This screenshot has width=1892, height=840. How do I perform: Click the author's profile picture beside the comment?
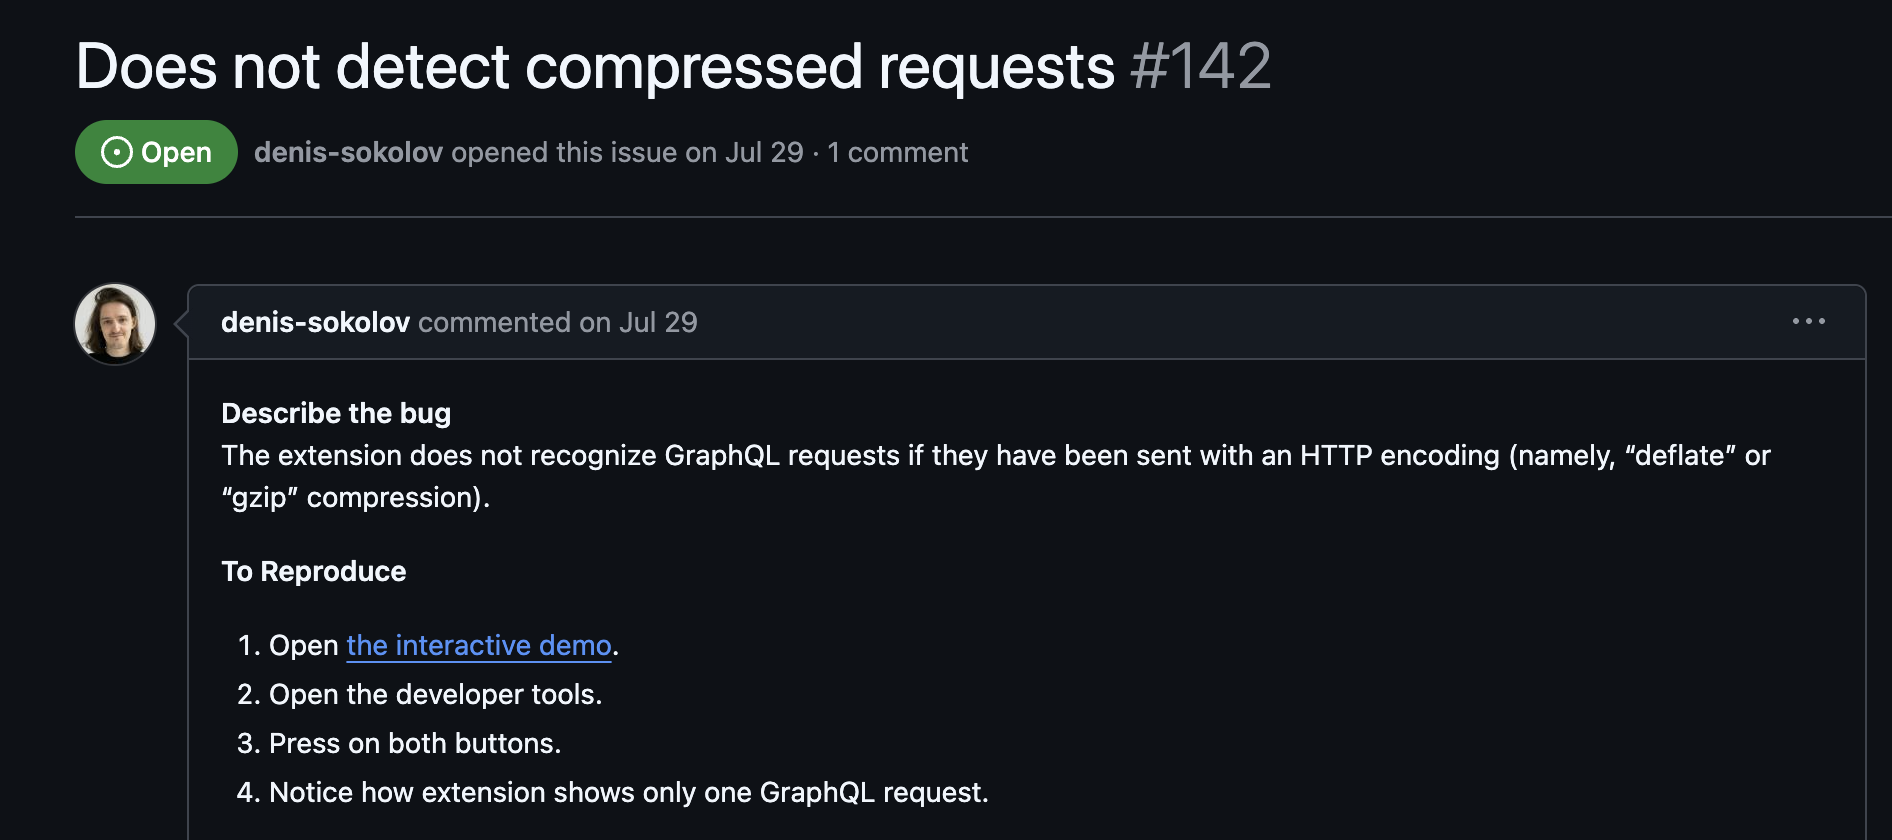pos(114,324)
